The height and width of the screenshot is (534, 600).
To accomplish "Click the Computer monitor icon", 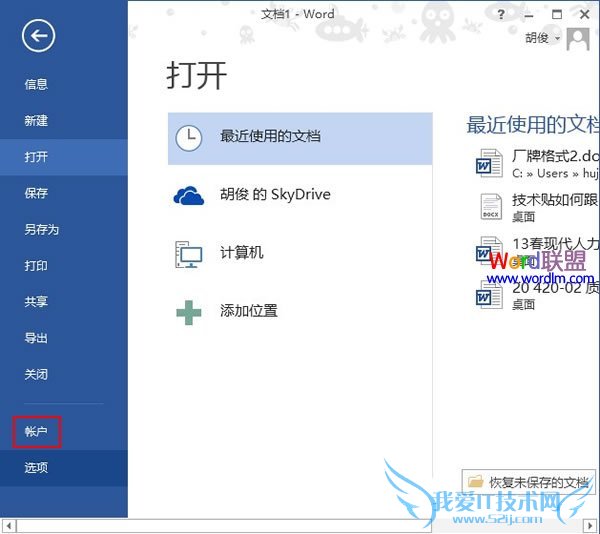I will pyautogui.click(x=189, y=254).
